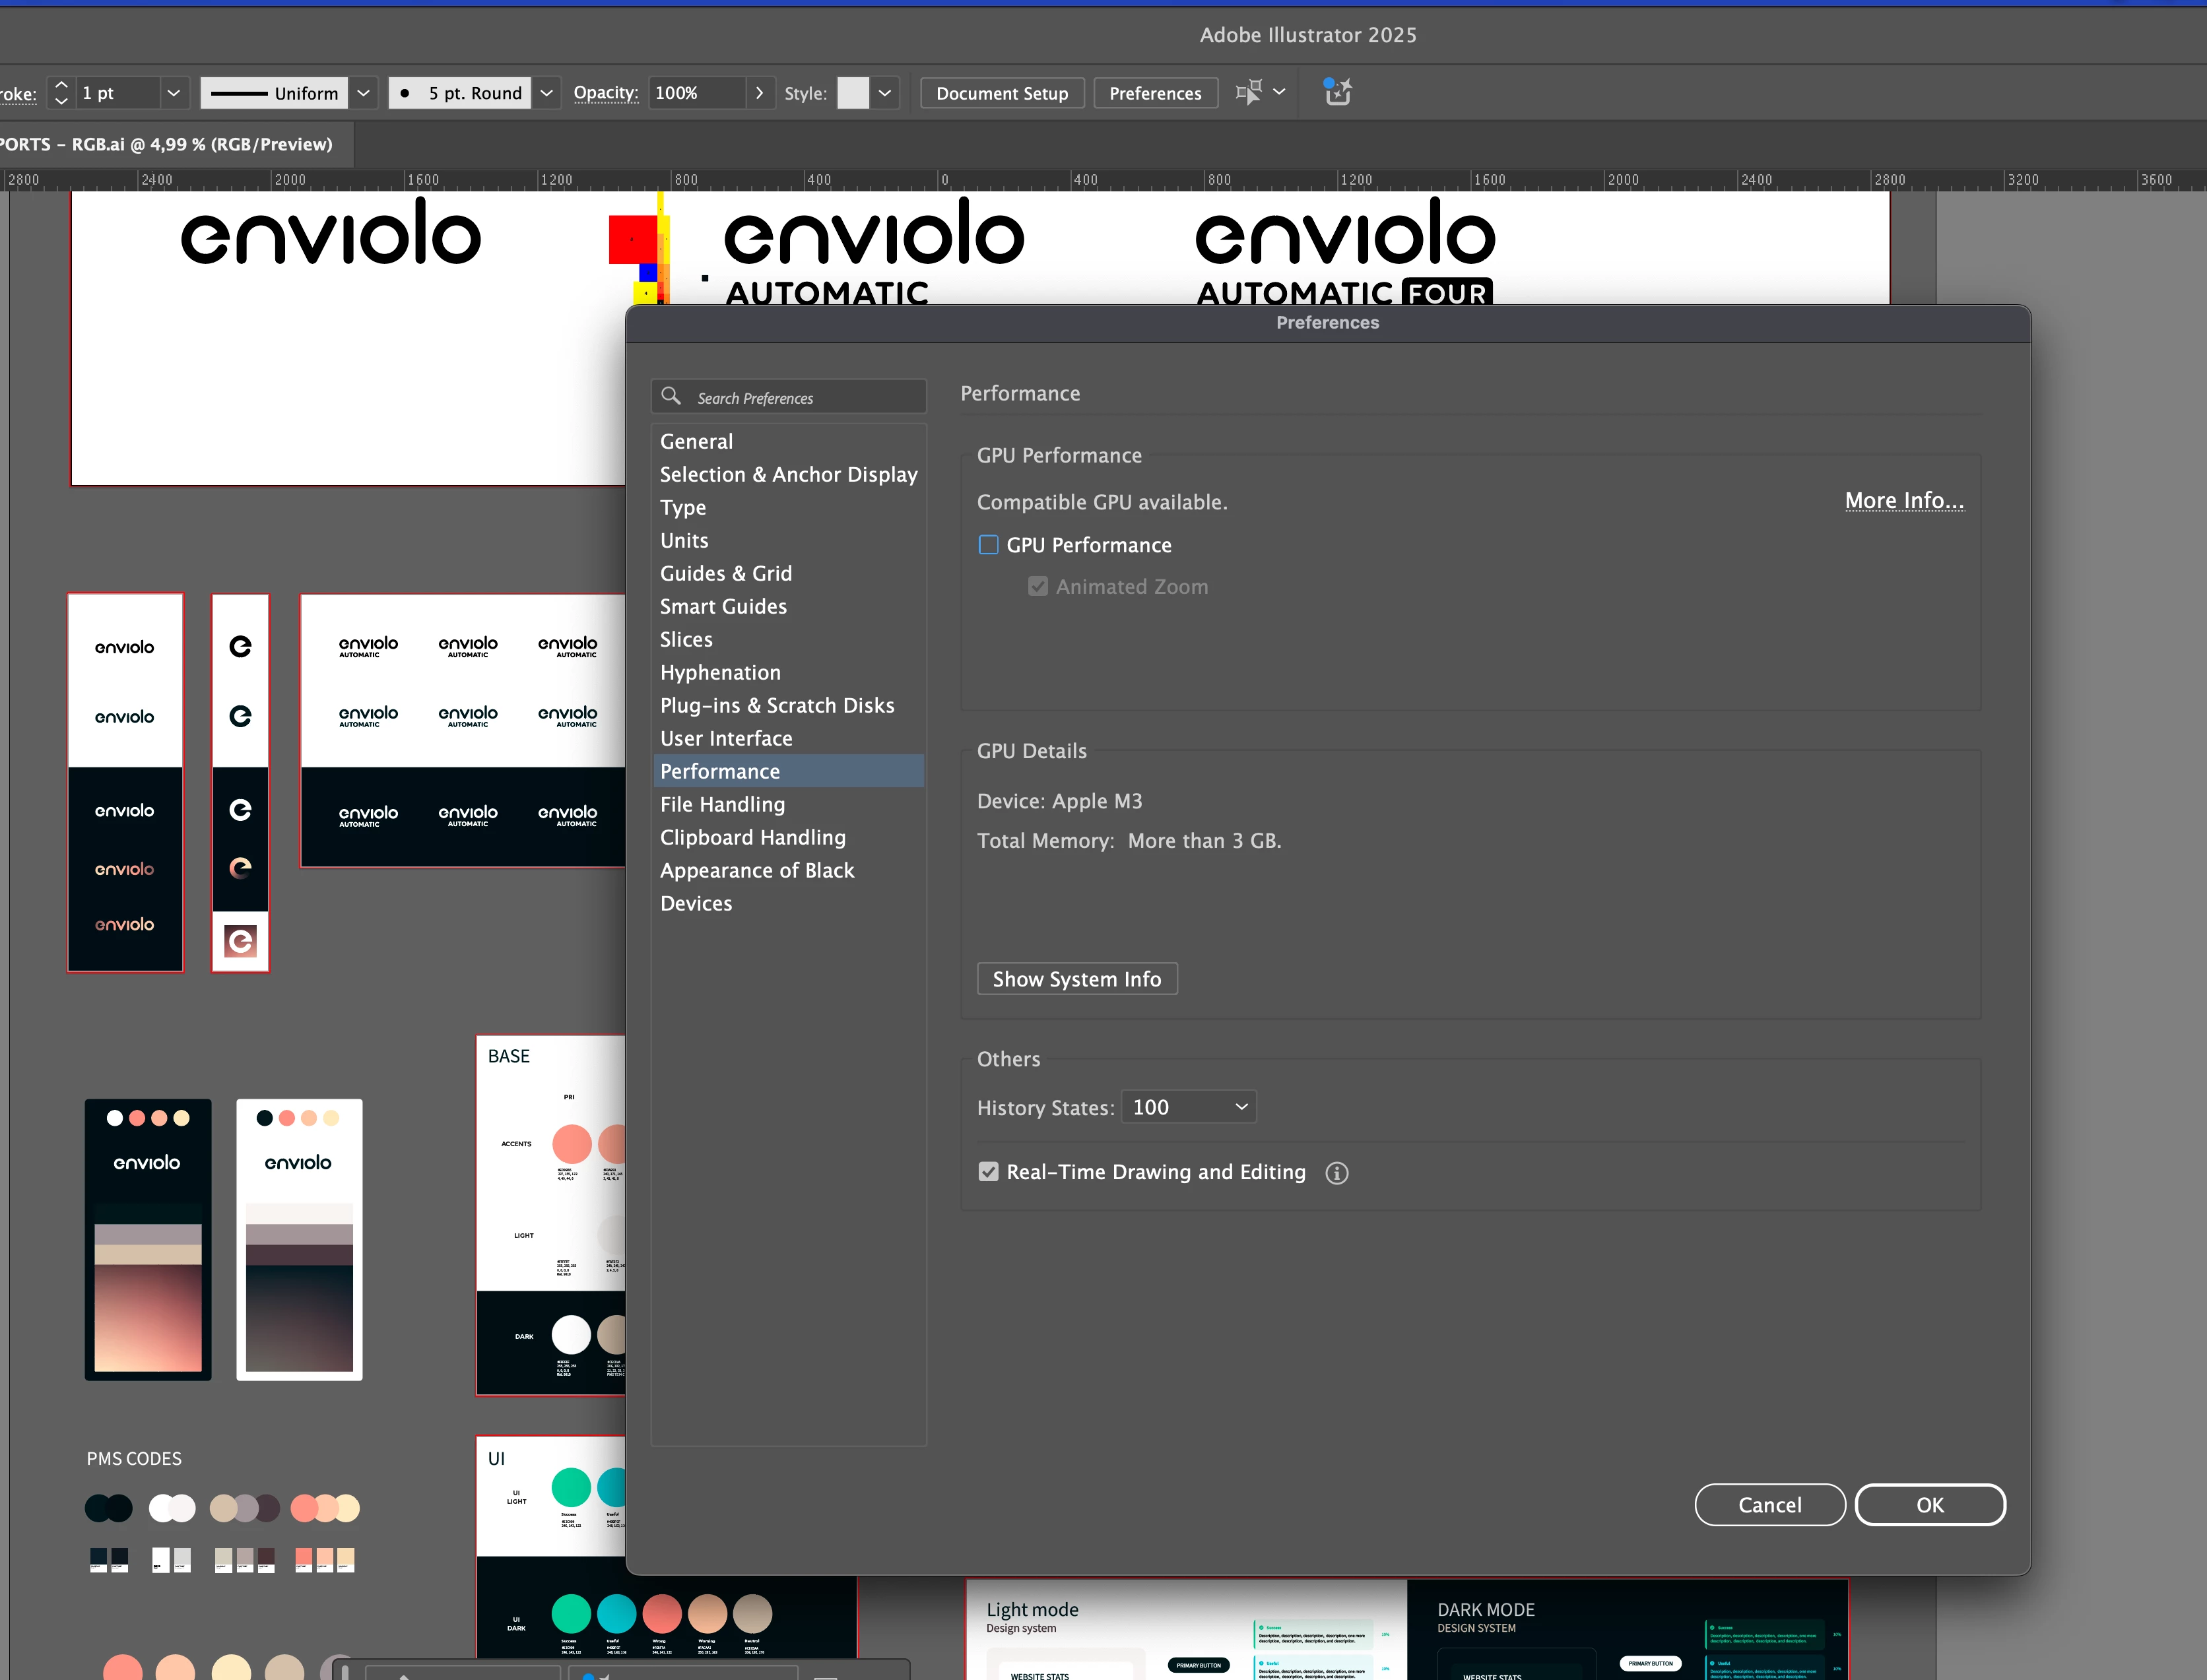Click the stroke weight stepper arrows

click(61, 93)
